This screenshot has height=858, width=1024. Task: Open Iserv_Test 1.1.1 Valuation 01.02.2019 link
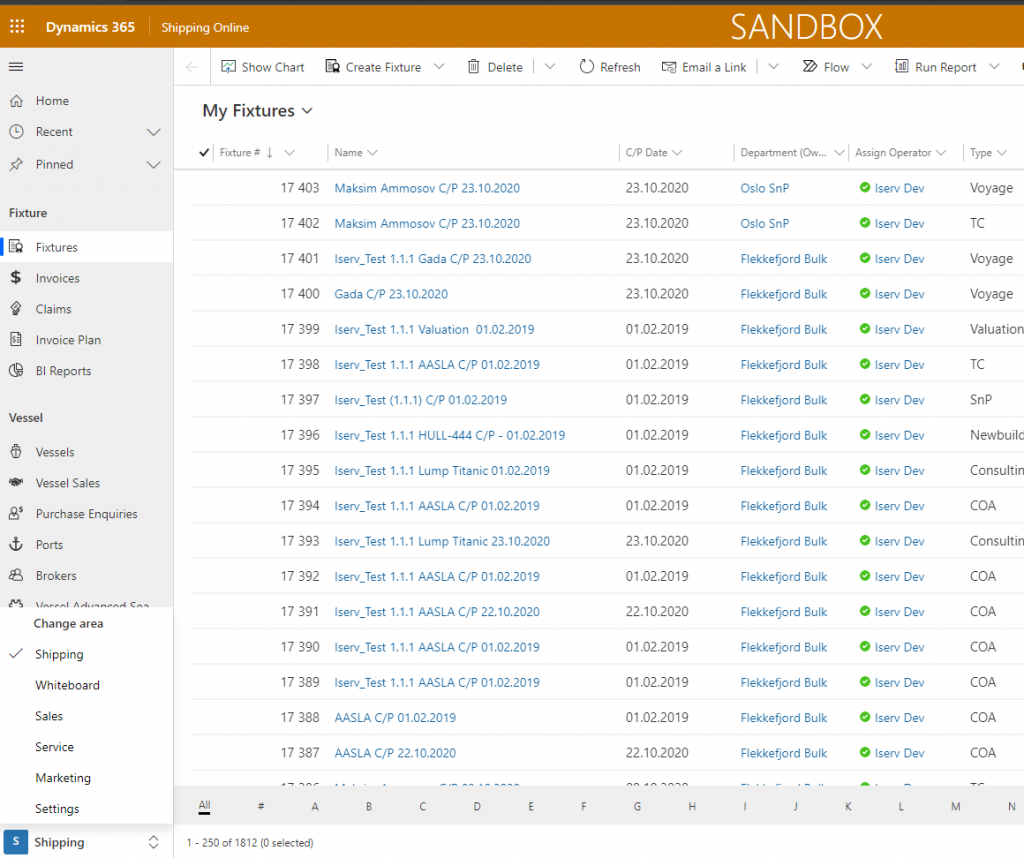[x=434, y=329]
